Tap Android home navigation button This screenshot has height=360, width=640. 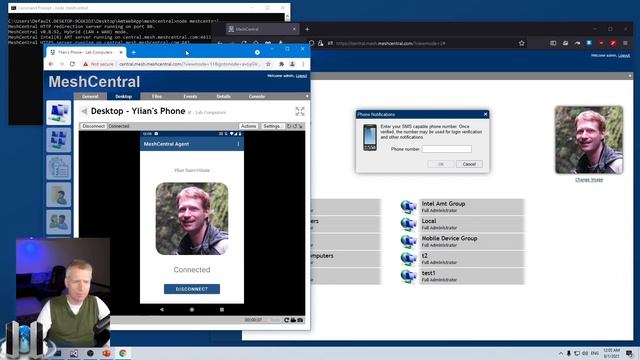click(192, 309)
